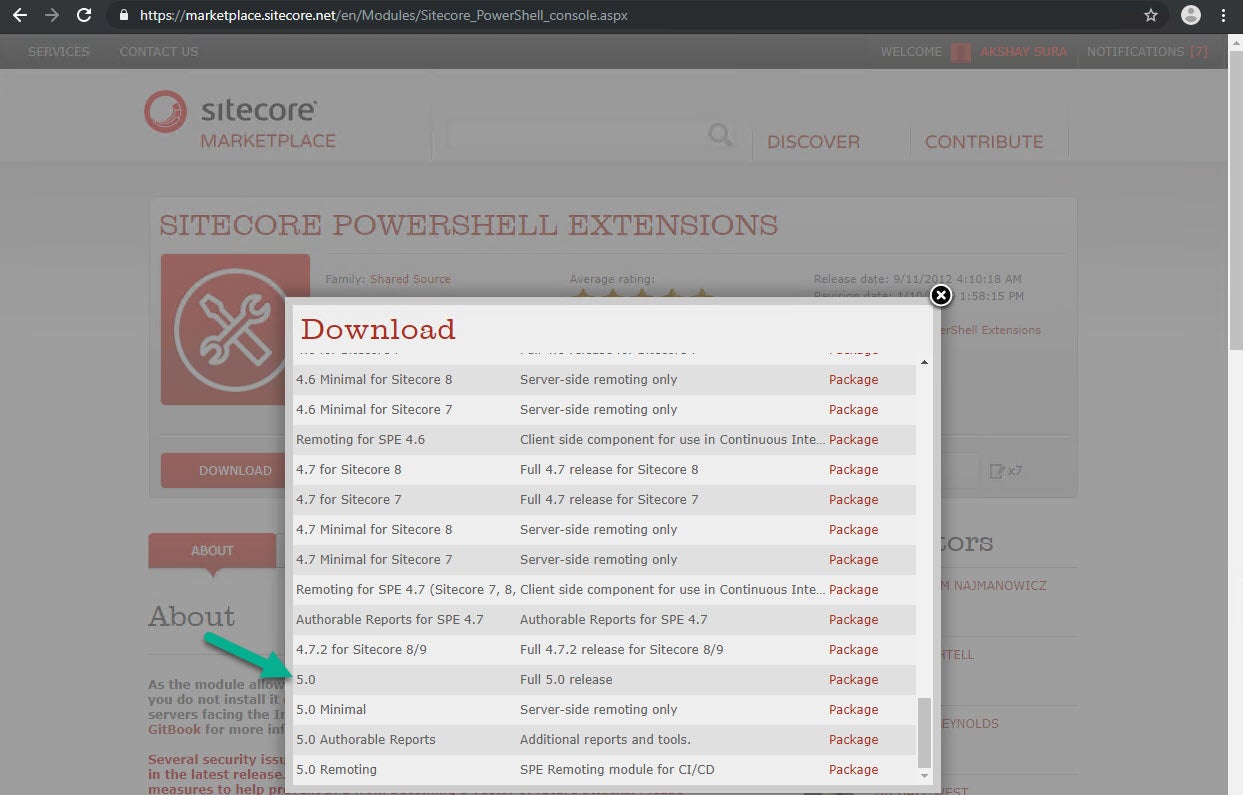Viewport: 1243px width, 795px height.
Task: Close the Download popup with X icon
Action: 940,295
